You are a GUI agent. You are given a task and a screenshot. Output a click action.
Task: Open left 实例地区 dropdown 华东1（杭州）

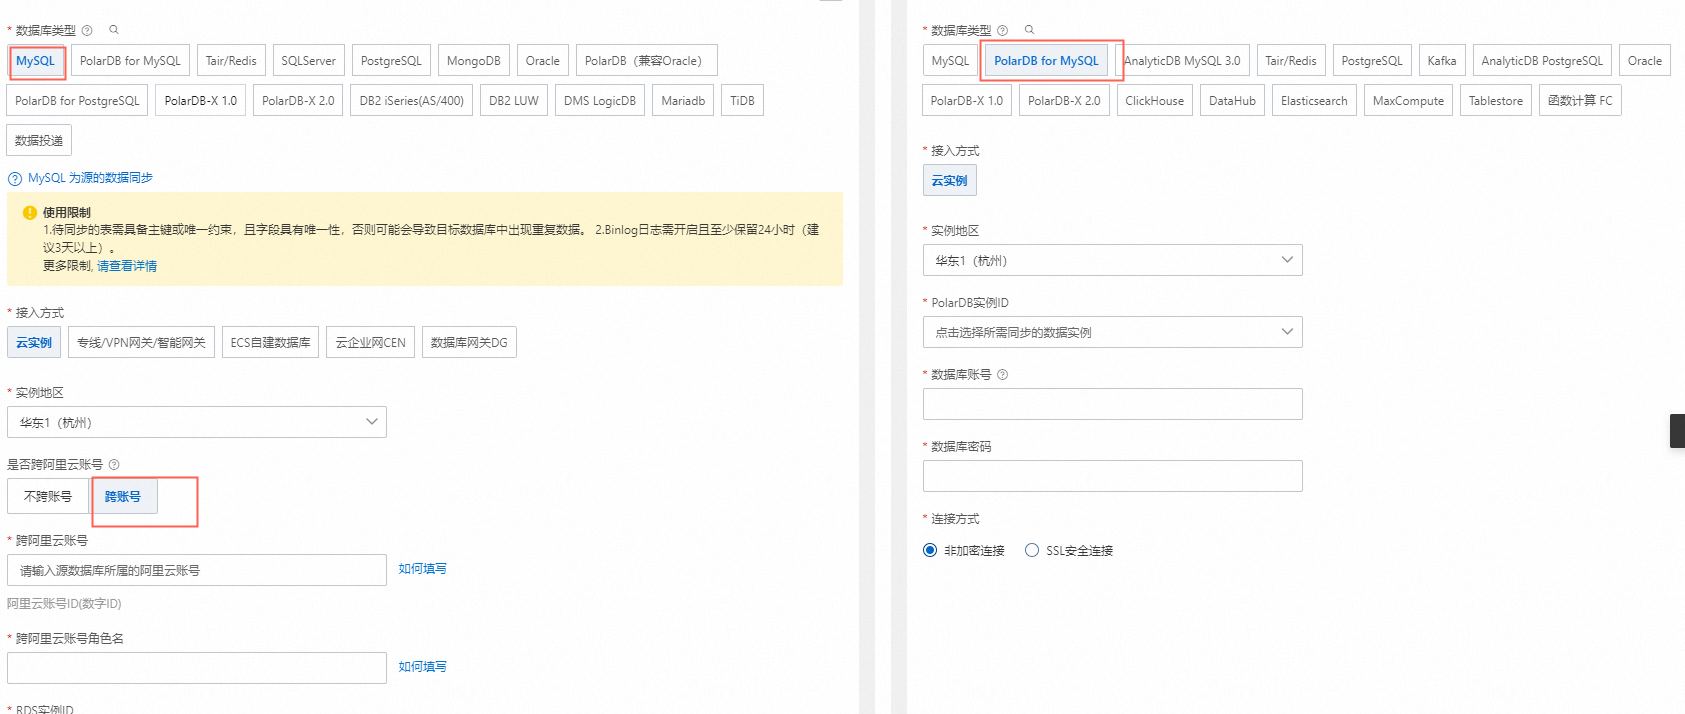tap(197, 422)
